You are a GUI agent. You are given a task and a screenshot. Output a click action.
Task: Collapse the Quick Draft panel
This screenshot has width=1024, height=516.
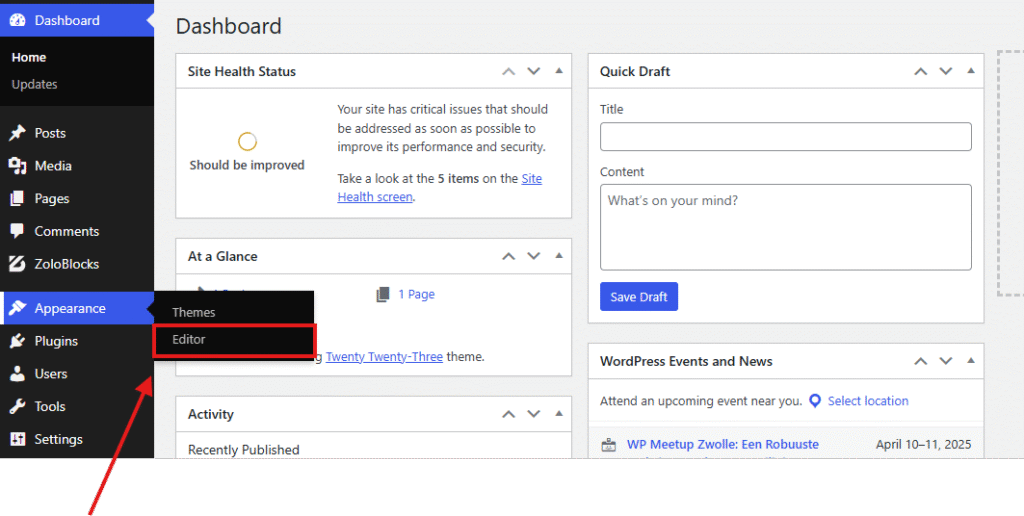click(x=971, y=71)
